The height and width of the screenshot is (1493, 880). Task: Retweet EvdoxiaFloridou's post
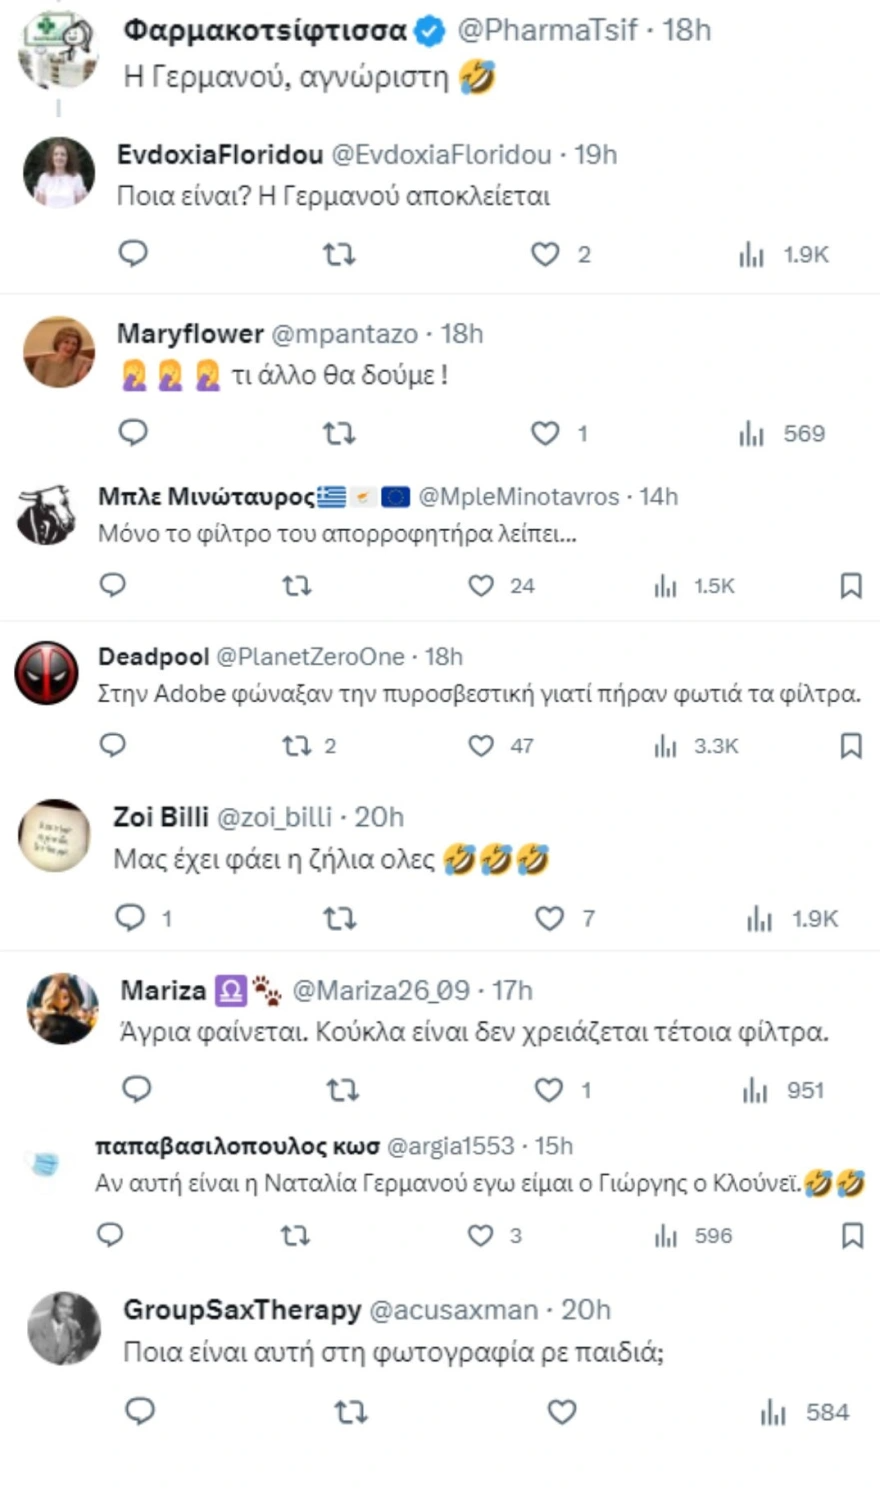coord(339,255)
